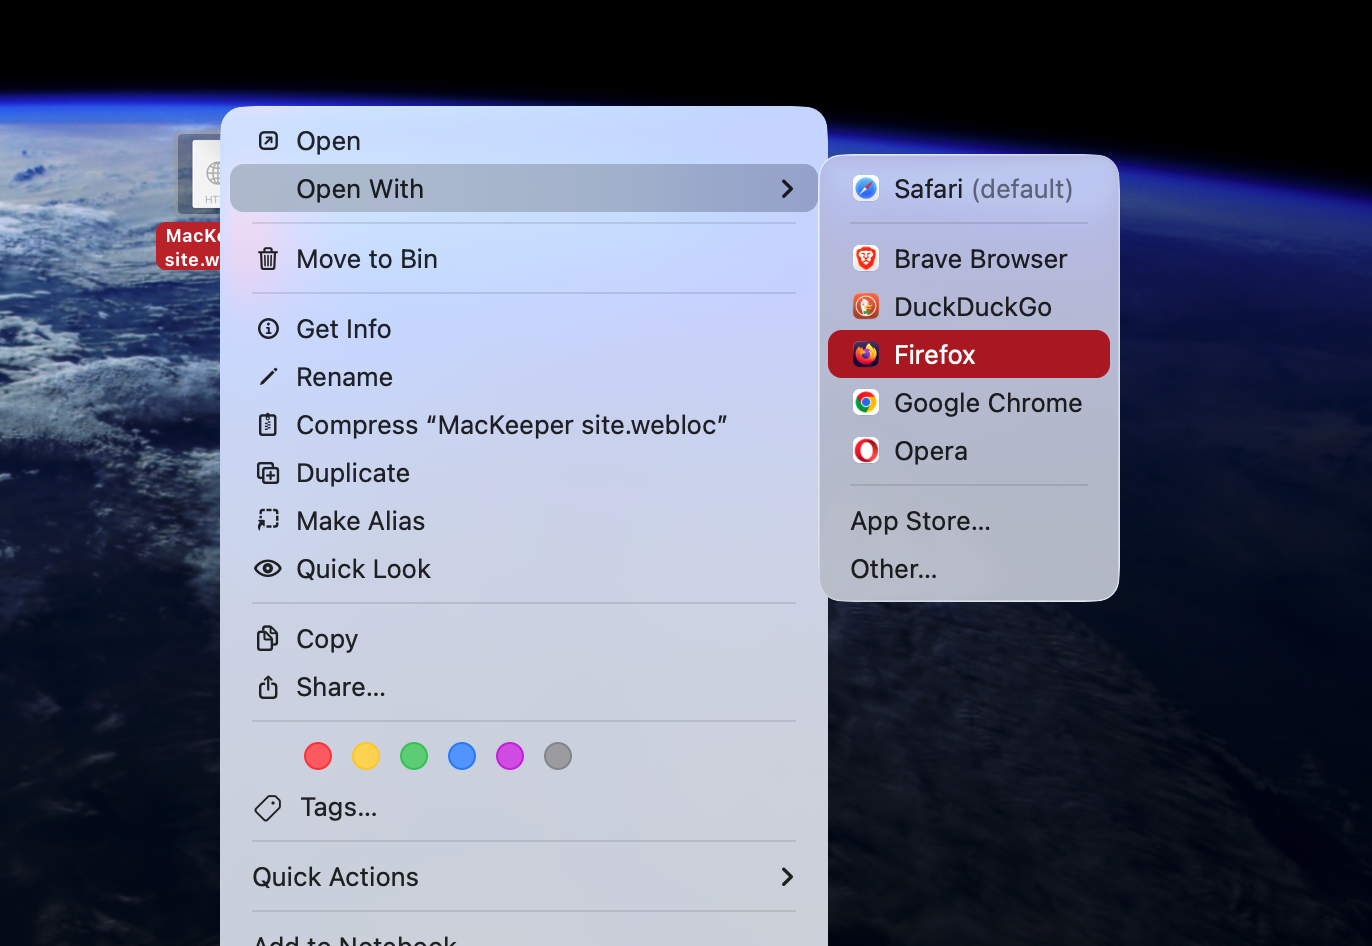Open the Tags… dialog entry
Image resolution: width=1372 pixels, height=946 pixels.
[524, 807]
